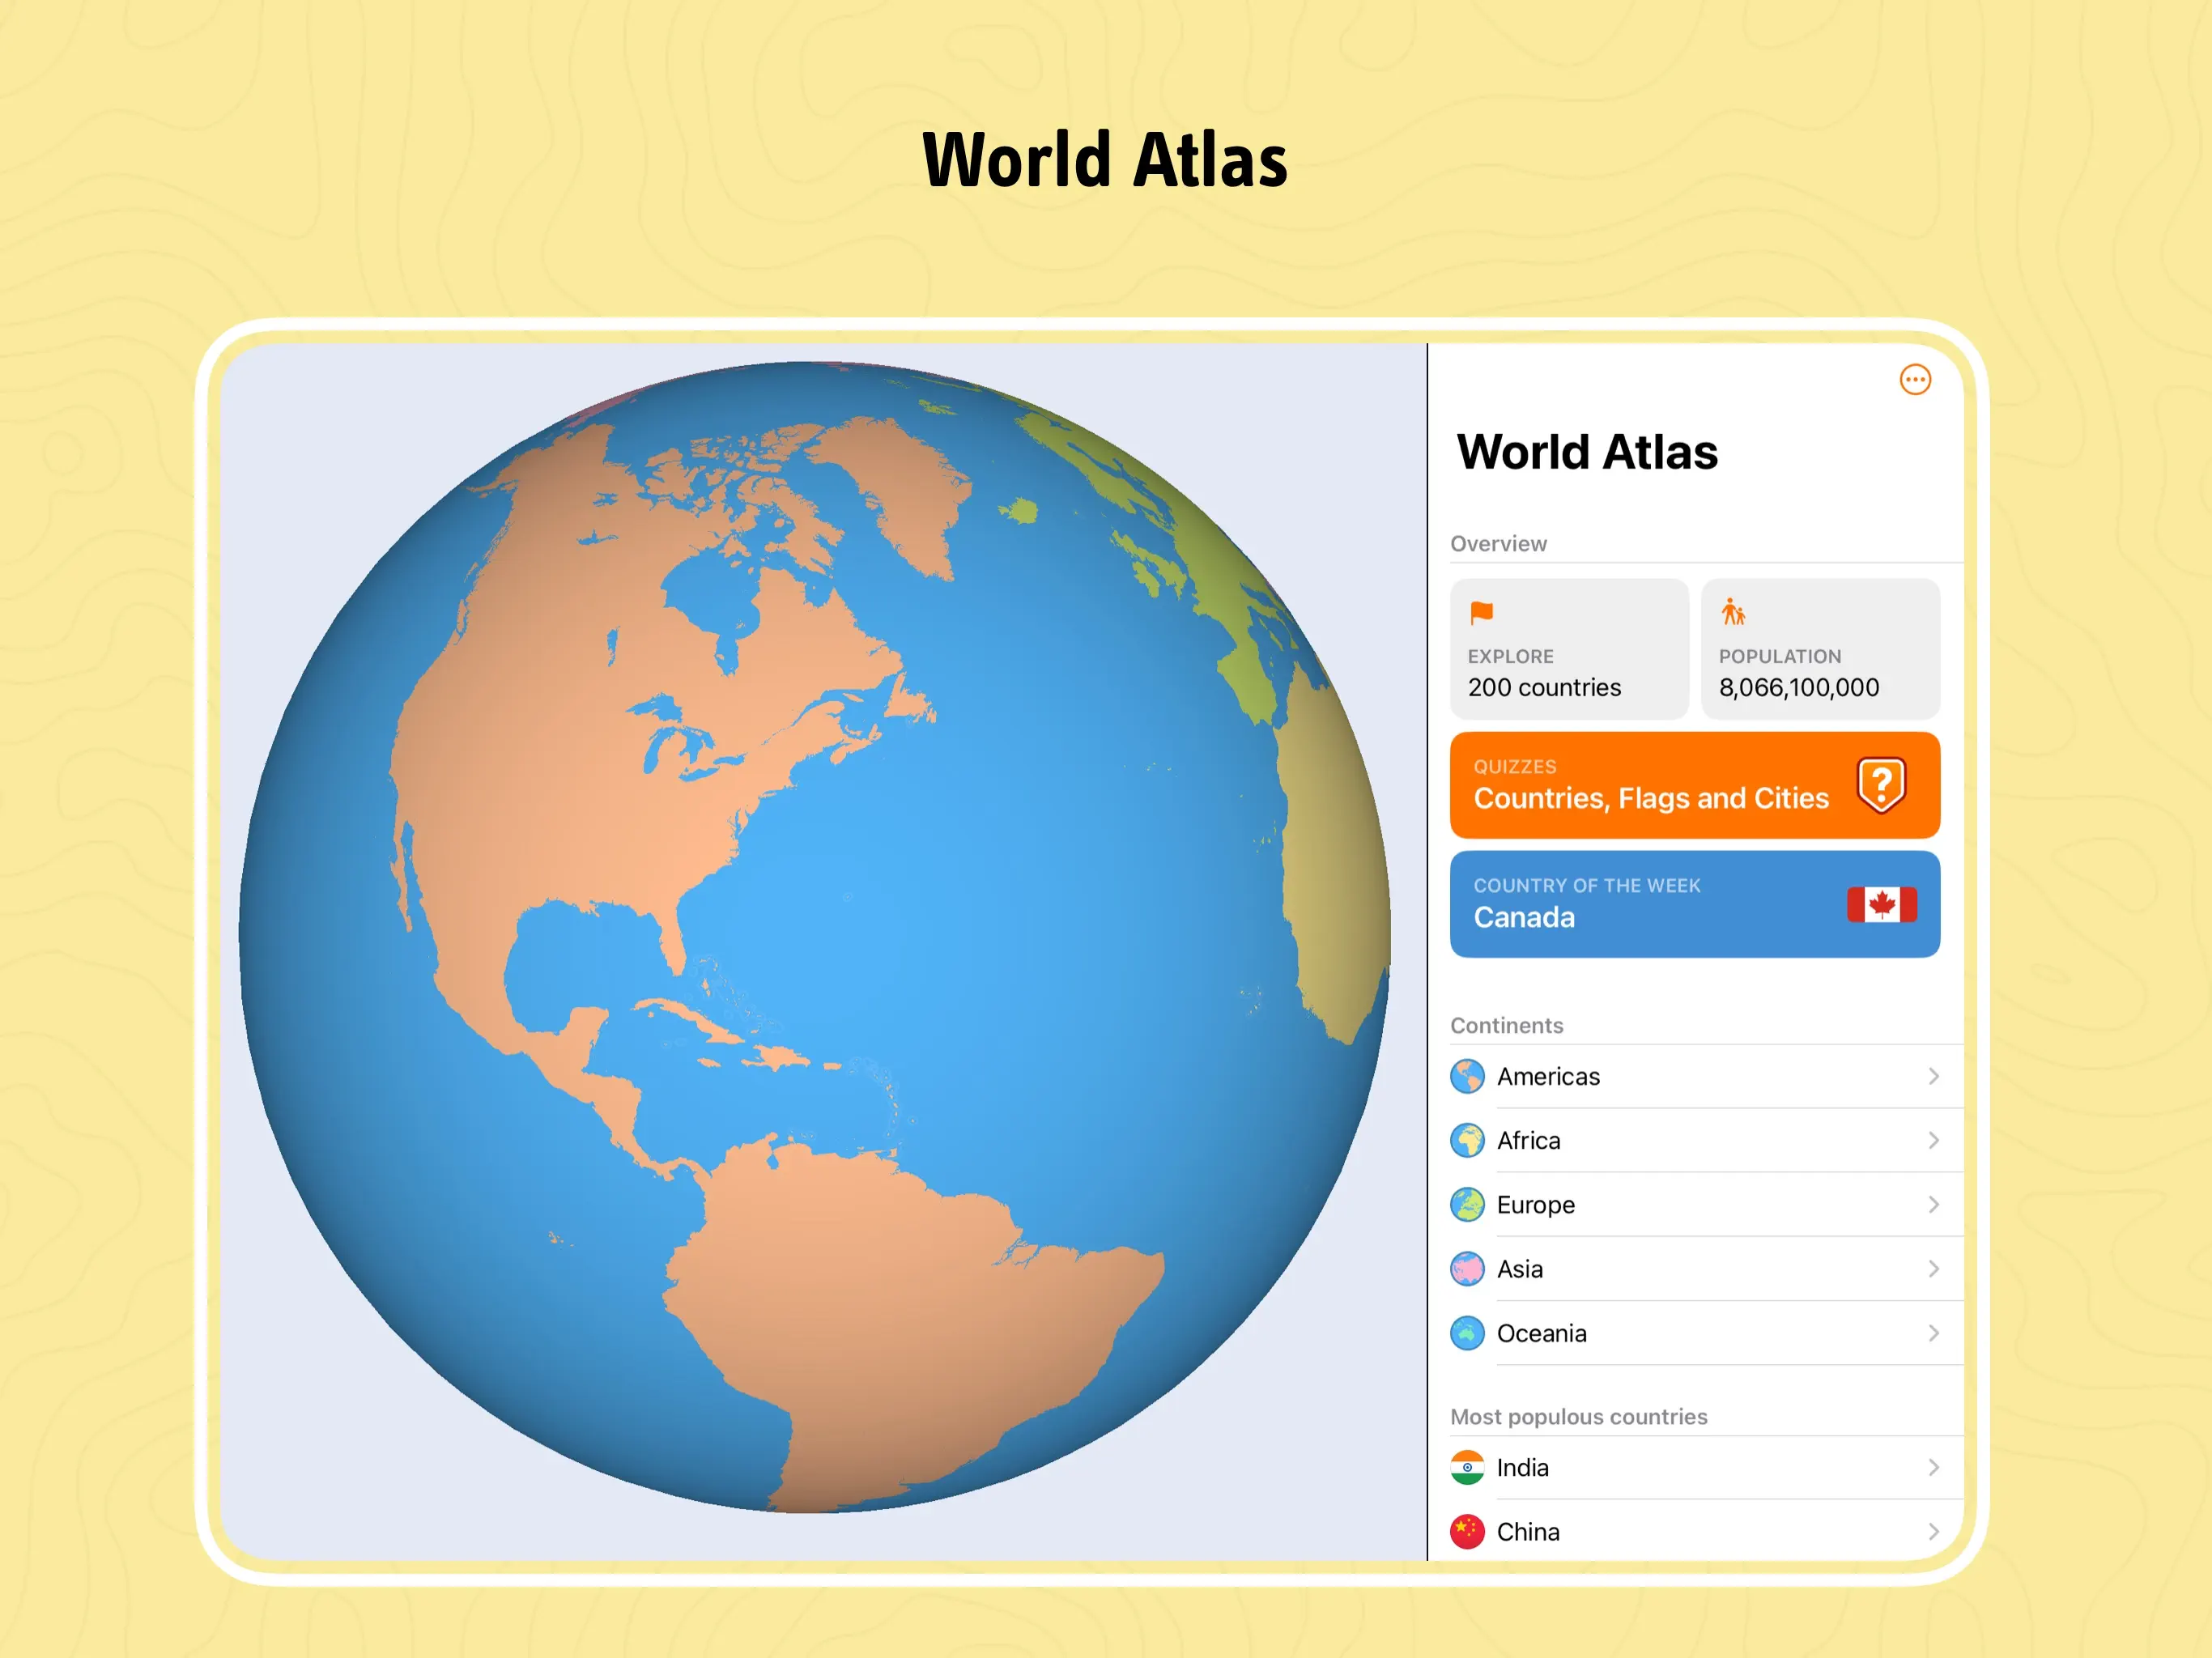Tap the quiz question mark badge

coord(1880,785)
